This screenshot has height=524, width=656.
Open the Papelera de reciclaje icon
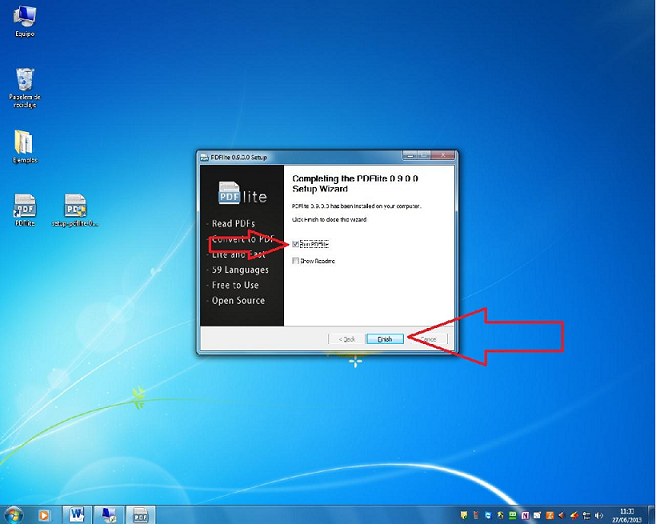[x=25, y=88]
